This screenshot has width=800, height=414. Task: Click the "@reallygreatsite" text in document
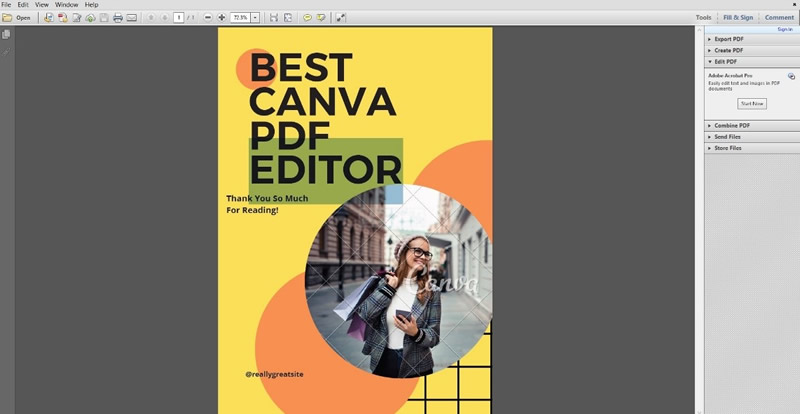coord(274,374)
